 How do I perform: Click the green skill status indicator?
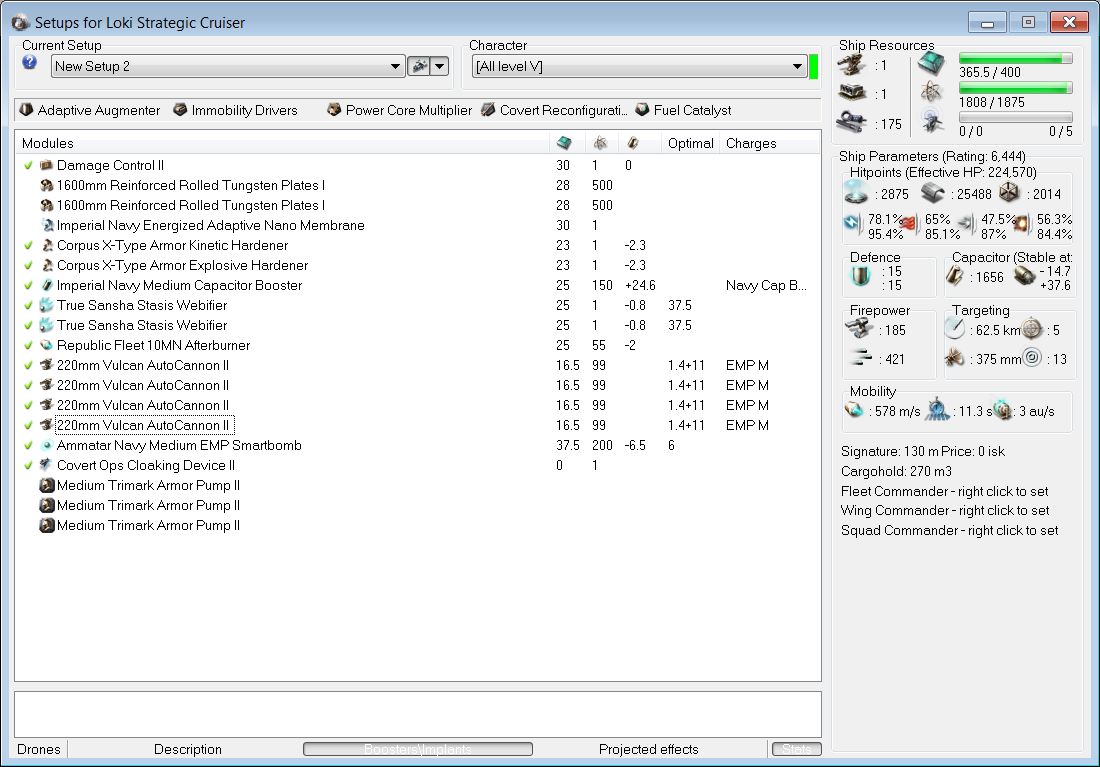[x=814, y=67]
